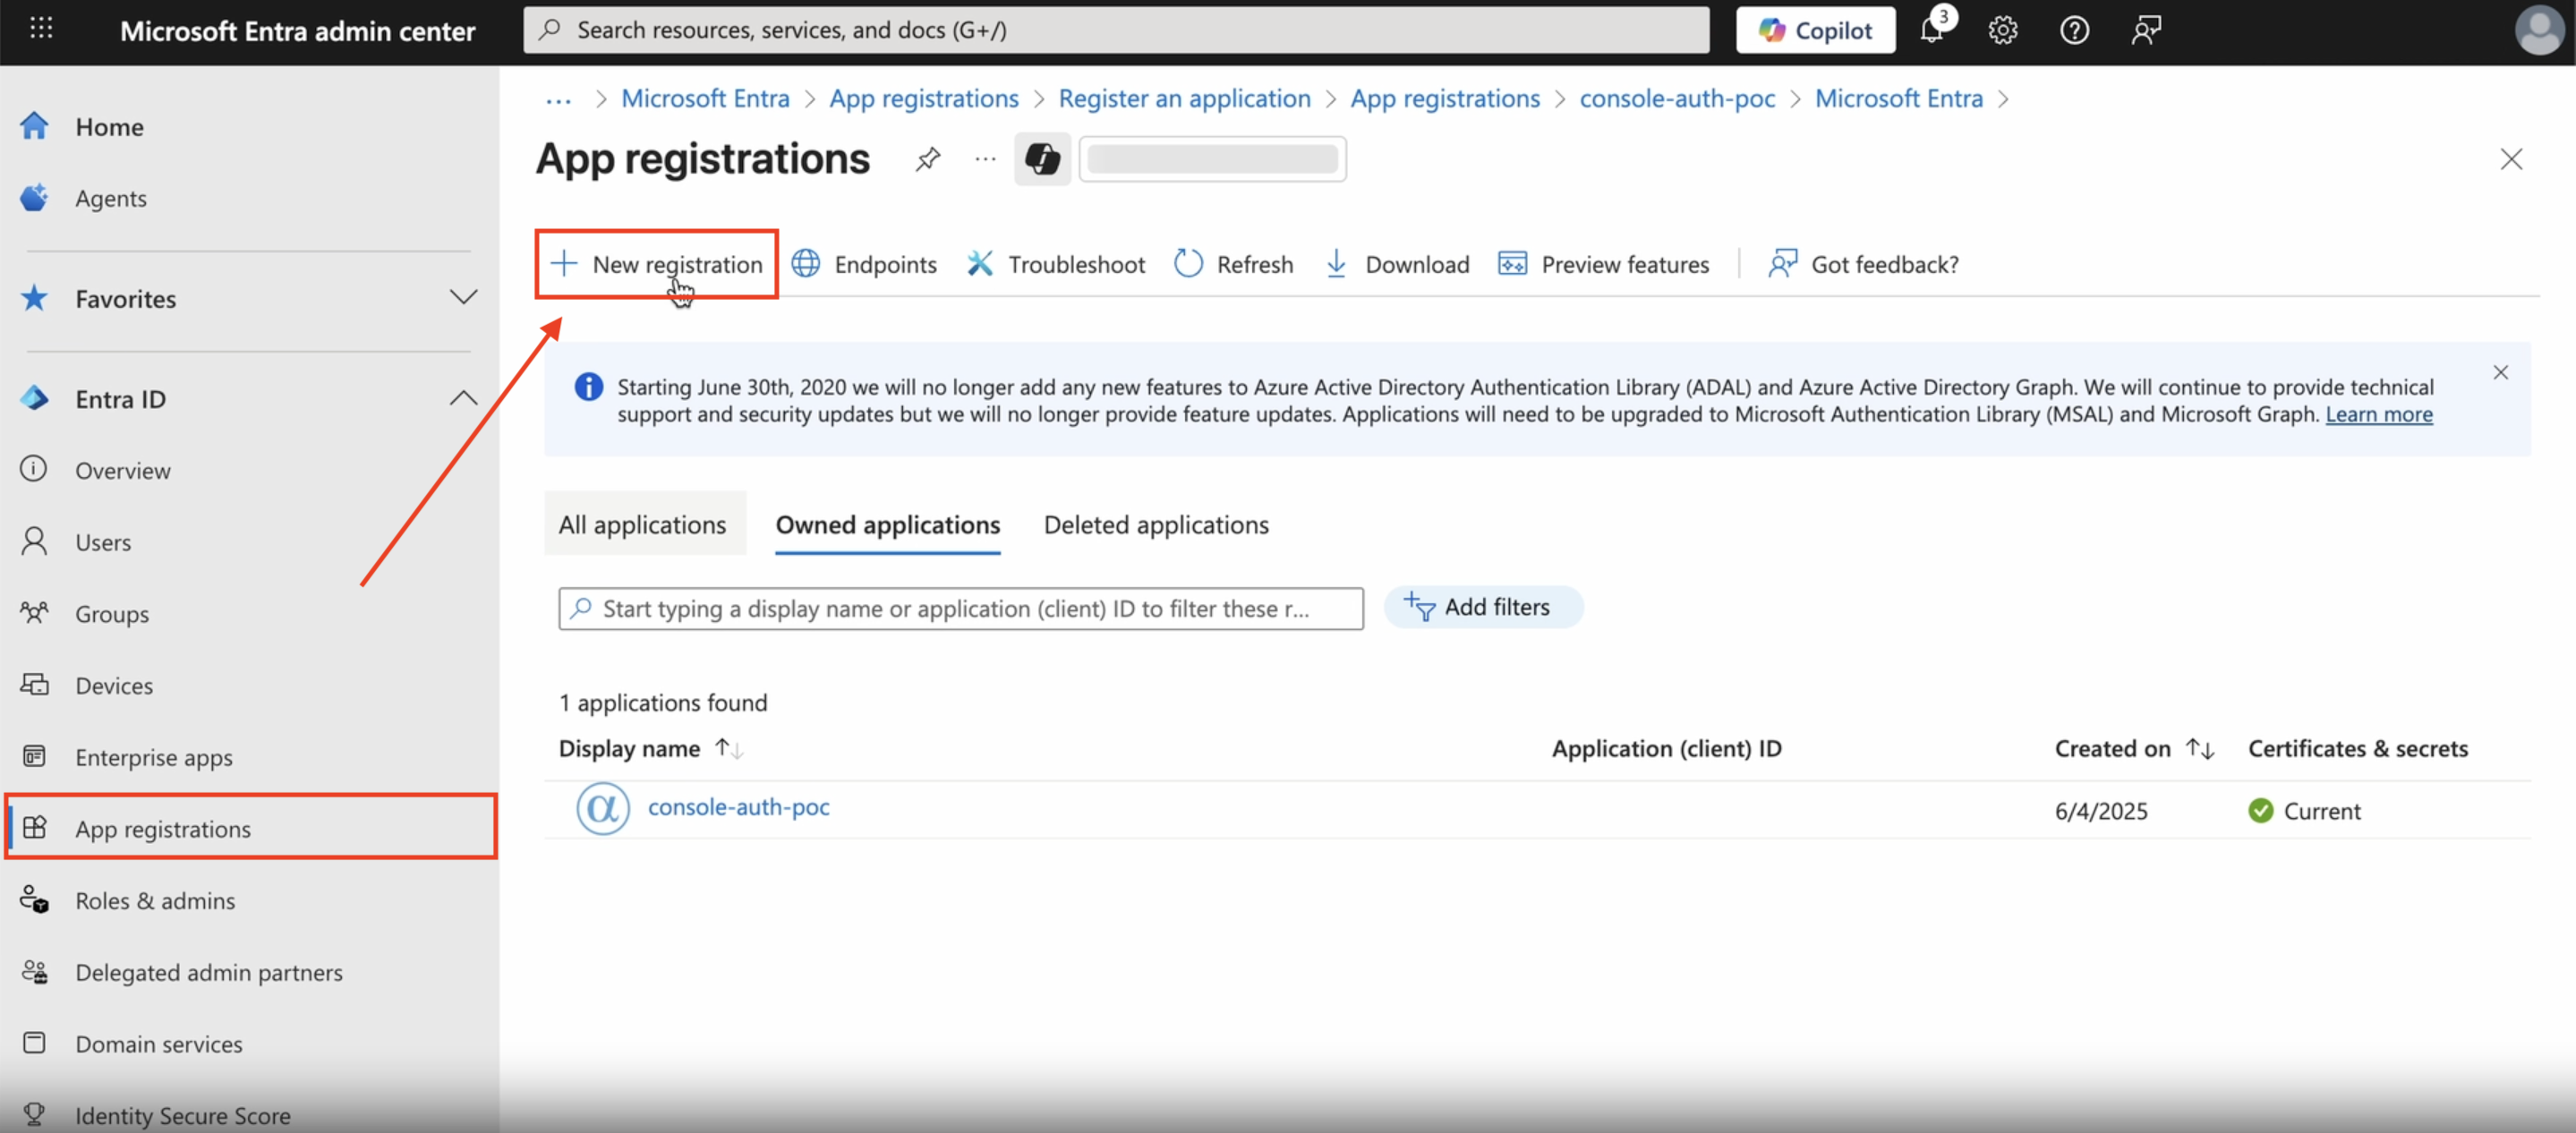Switch to Deleted applications tab
The width and height of the screenshot is (2576, 1133).
(x=1156, y=524)
